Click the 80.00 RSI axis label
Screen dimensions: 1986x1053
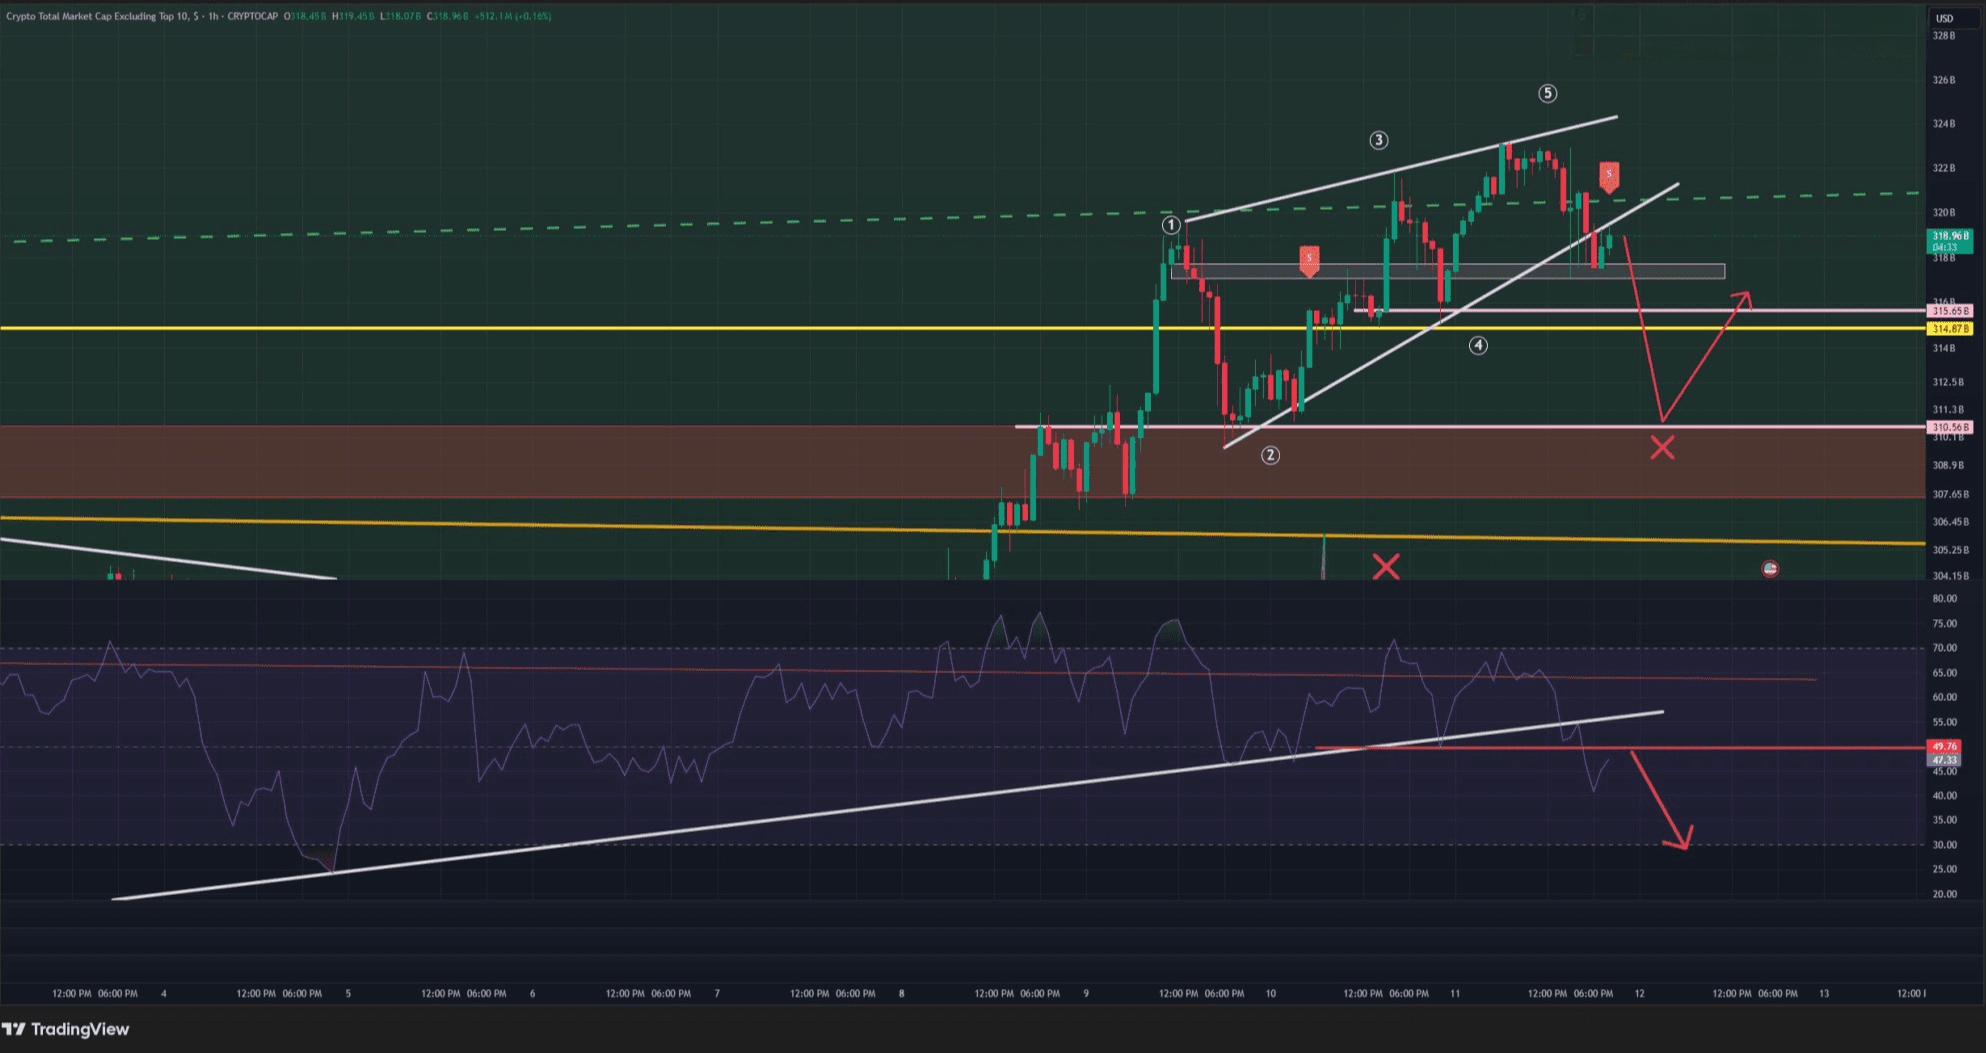pos(1944,599)
